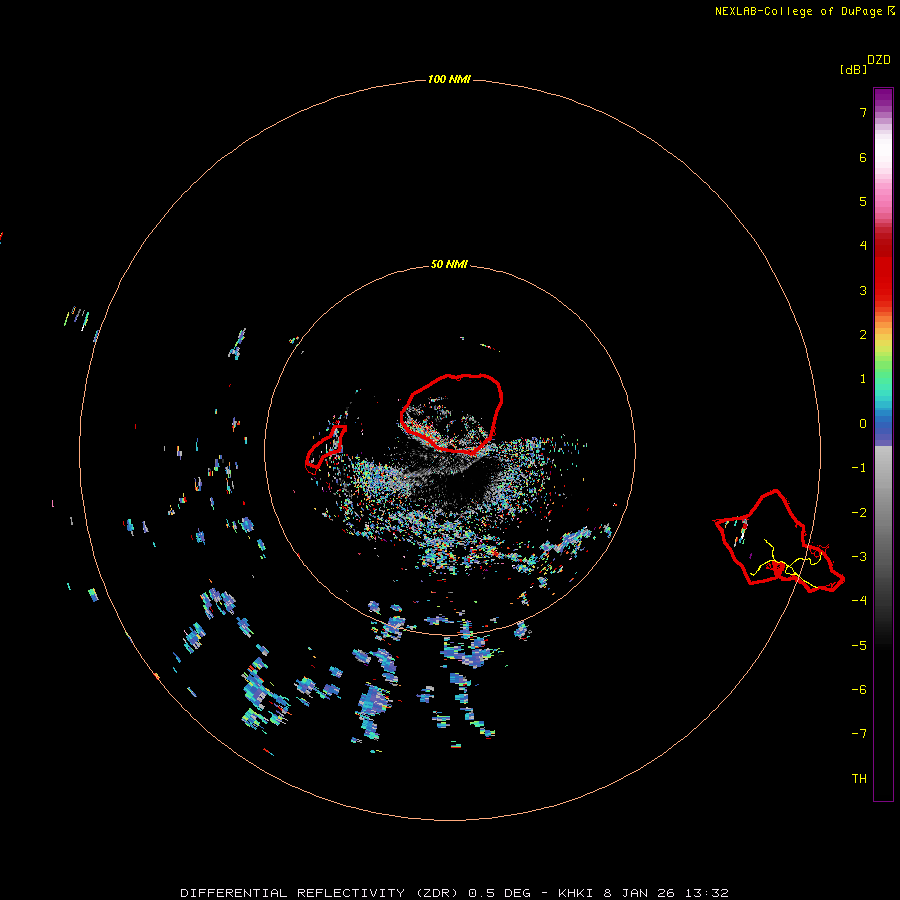Click the red island outline with yellow roads
900x900 pixels.
(x=778, y=541)
